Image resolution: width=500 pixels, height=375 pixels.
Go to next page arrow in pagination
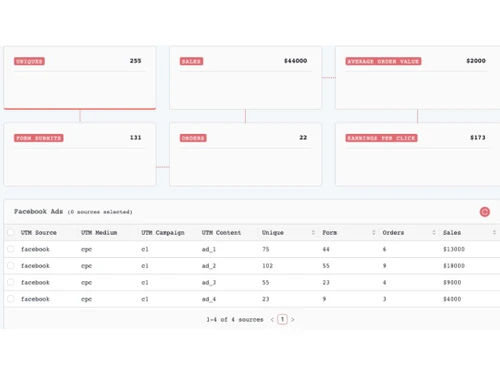click(x=293, y=320)
